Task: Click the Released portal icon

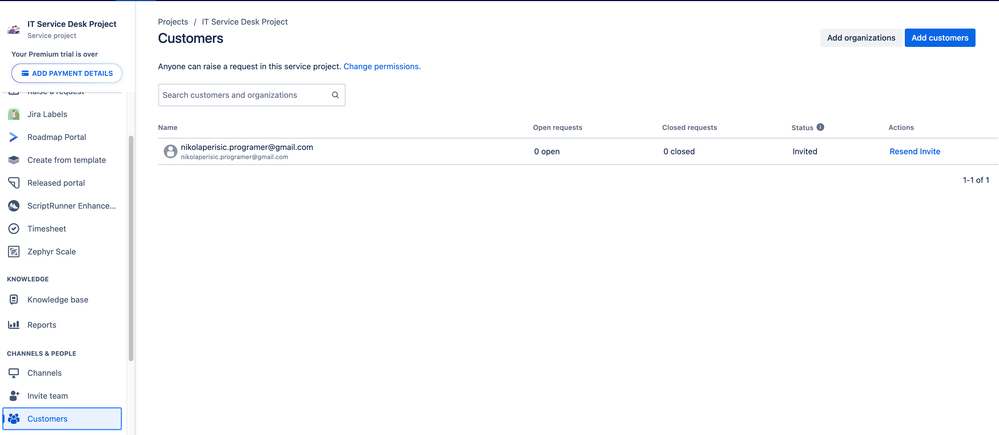Action: coord(13,183)
